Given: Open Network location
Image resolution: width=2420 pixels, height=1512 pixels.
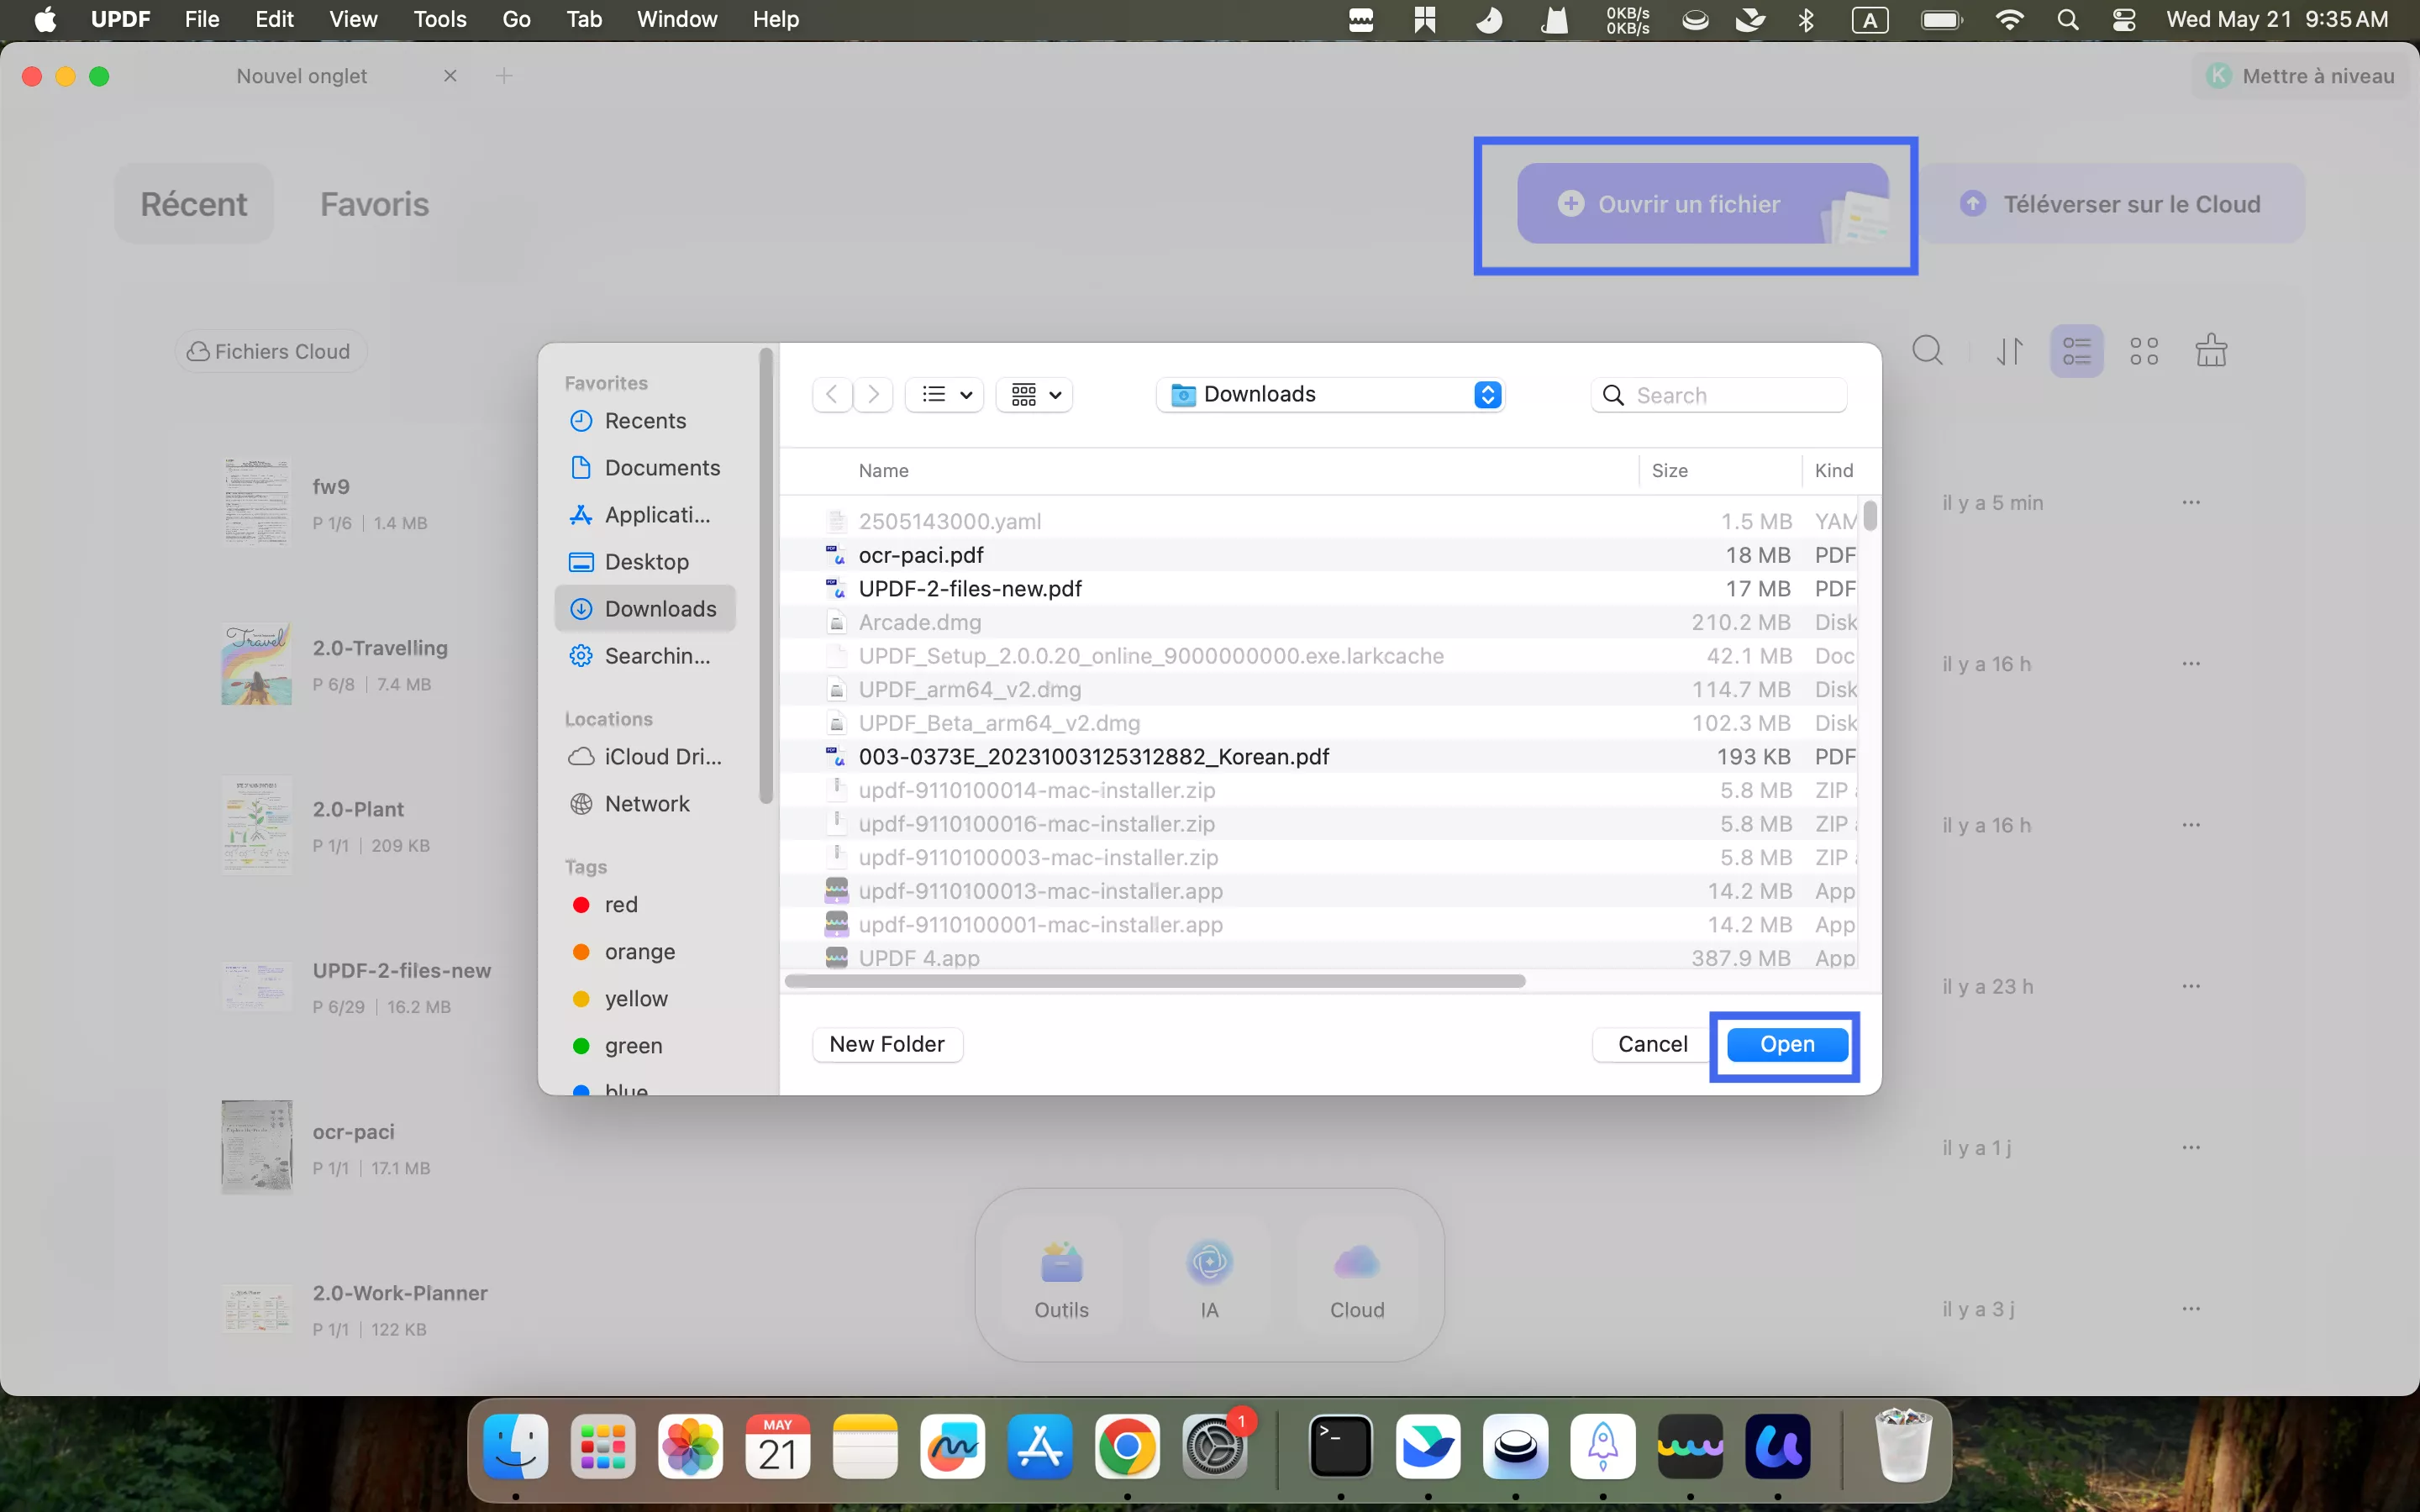Looking at the screenshot, I should coord(645,804).
